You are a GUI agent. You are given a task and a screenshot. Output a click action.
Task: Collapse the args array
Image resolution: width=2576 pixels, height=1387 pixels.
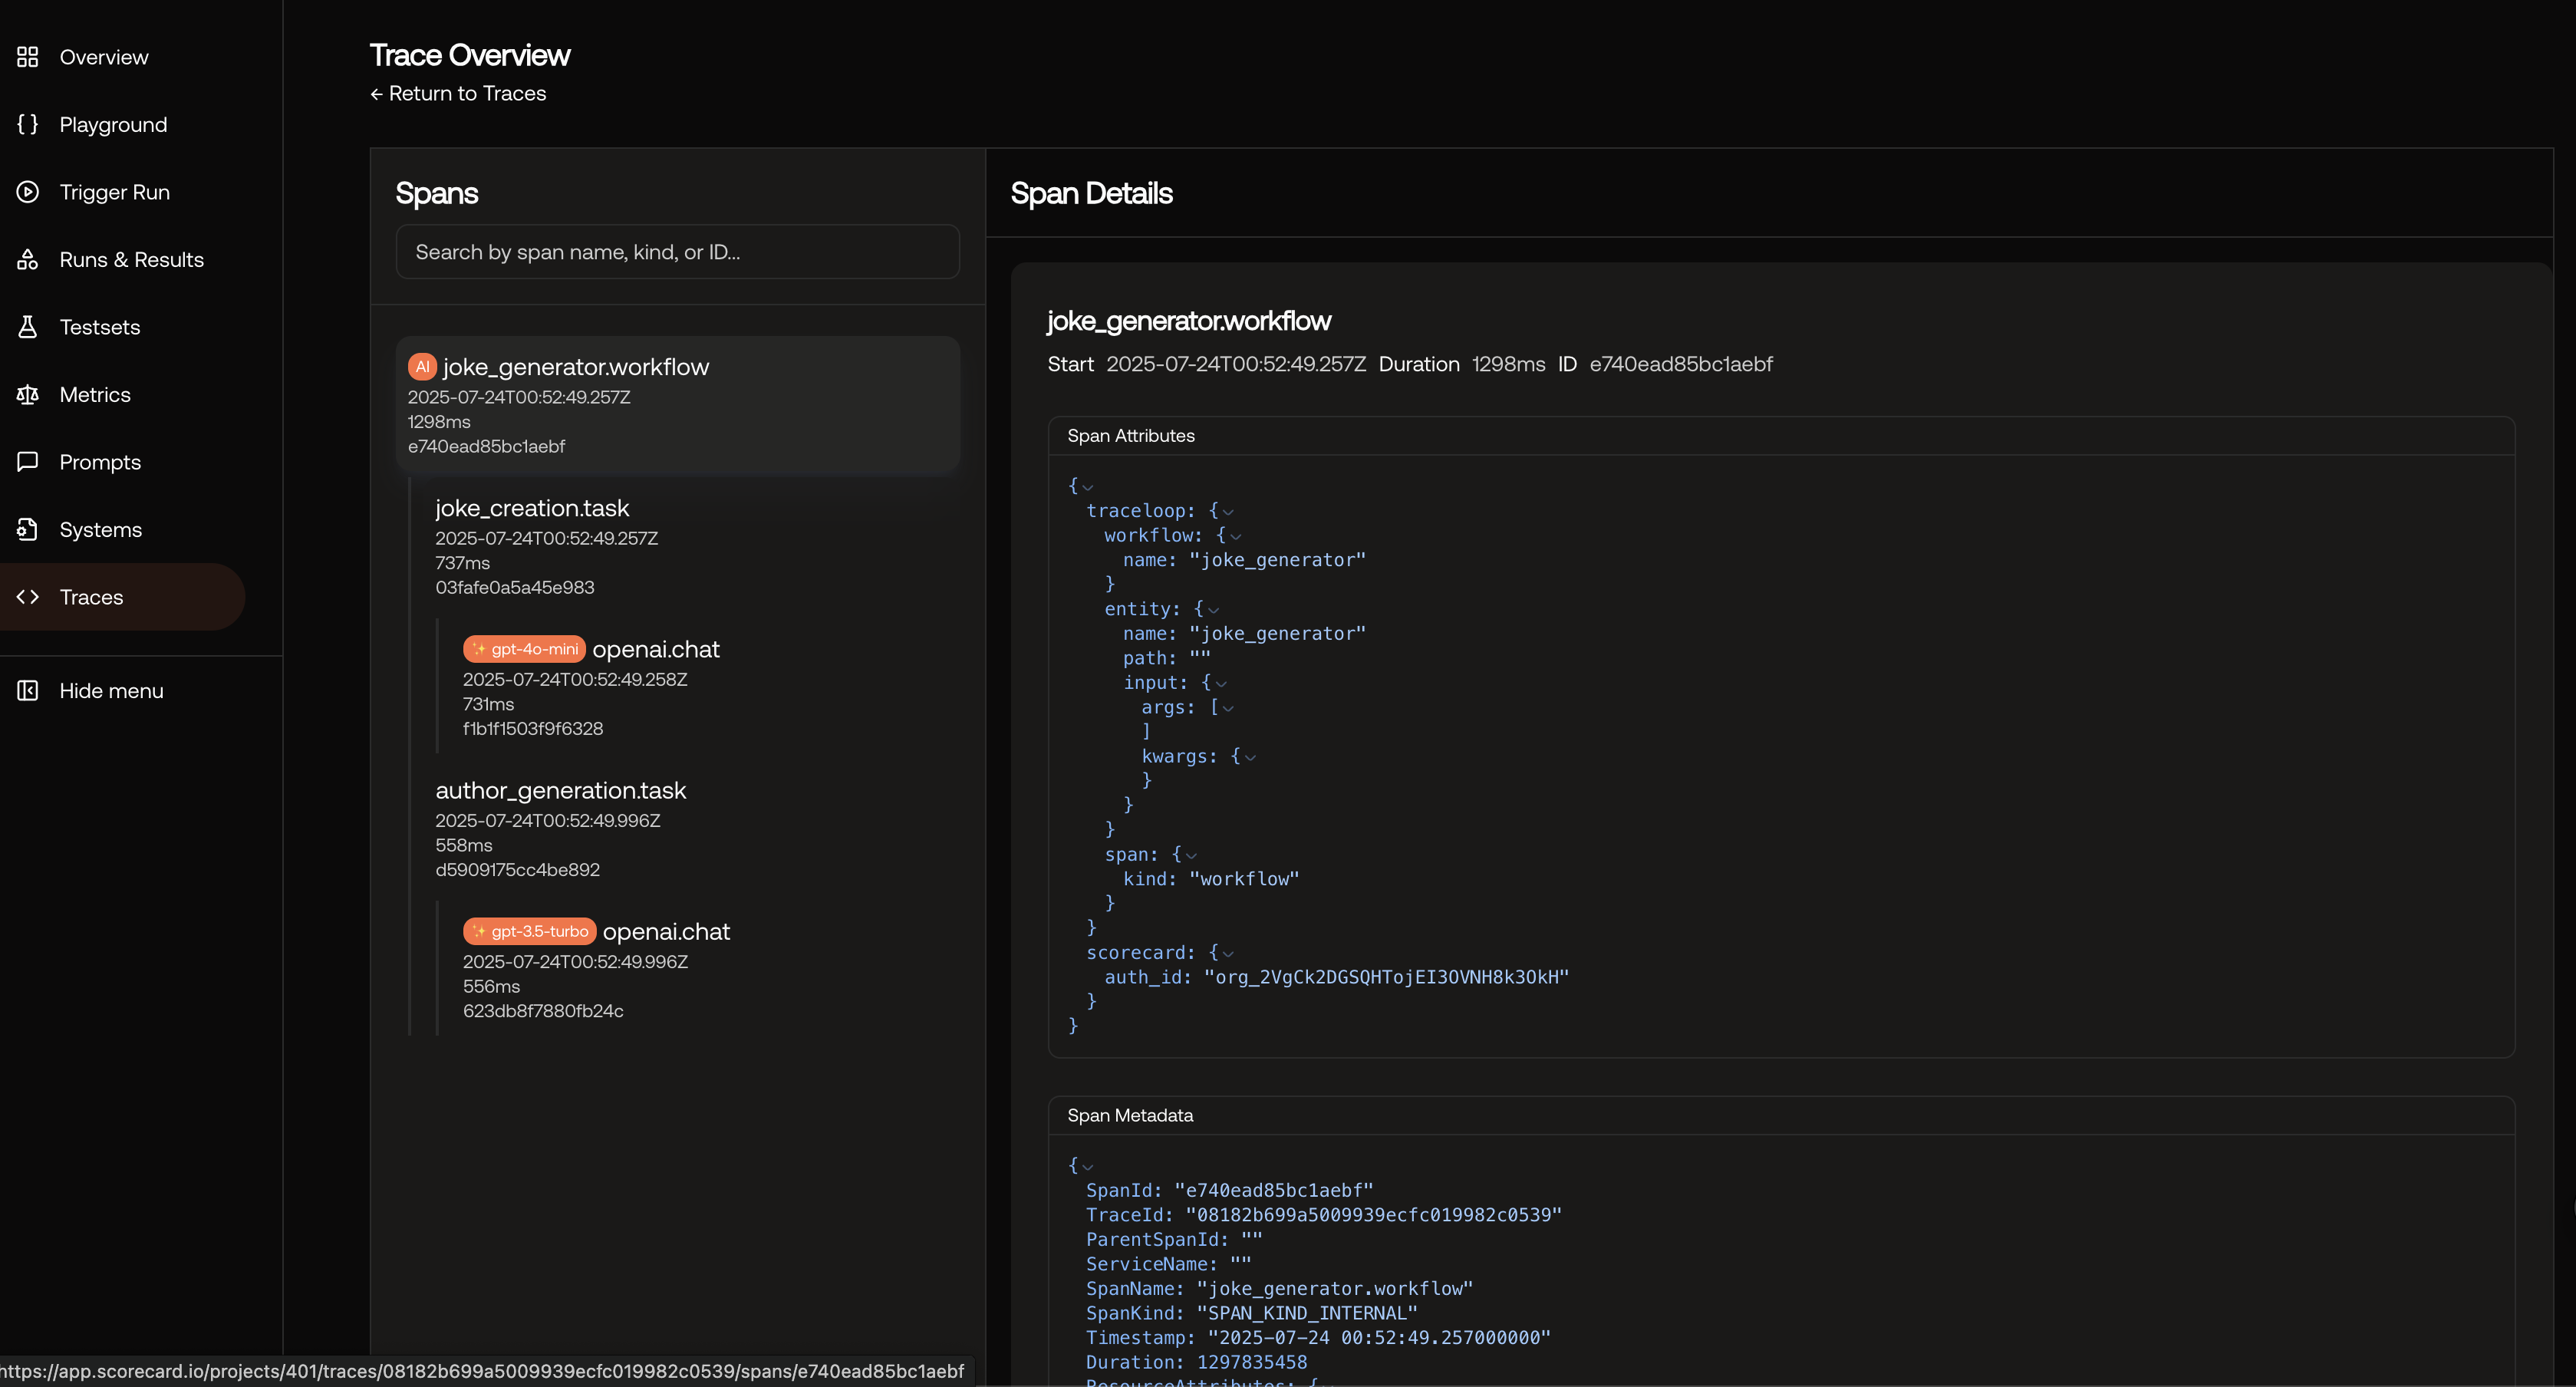tap(1229, 708)
